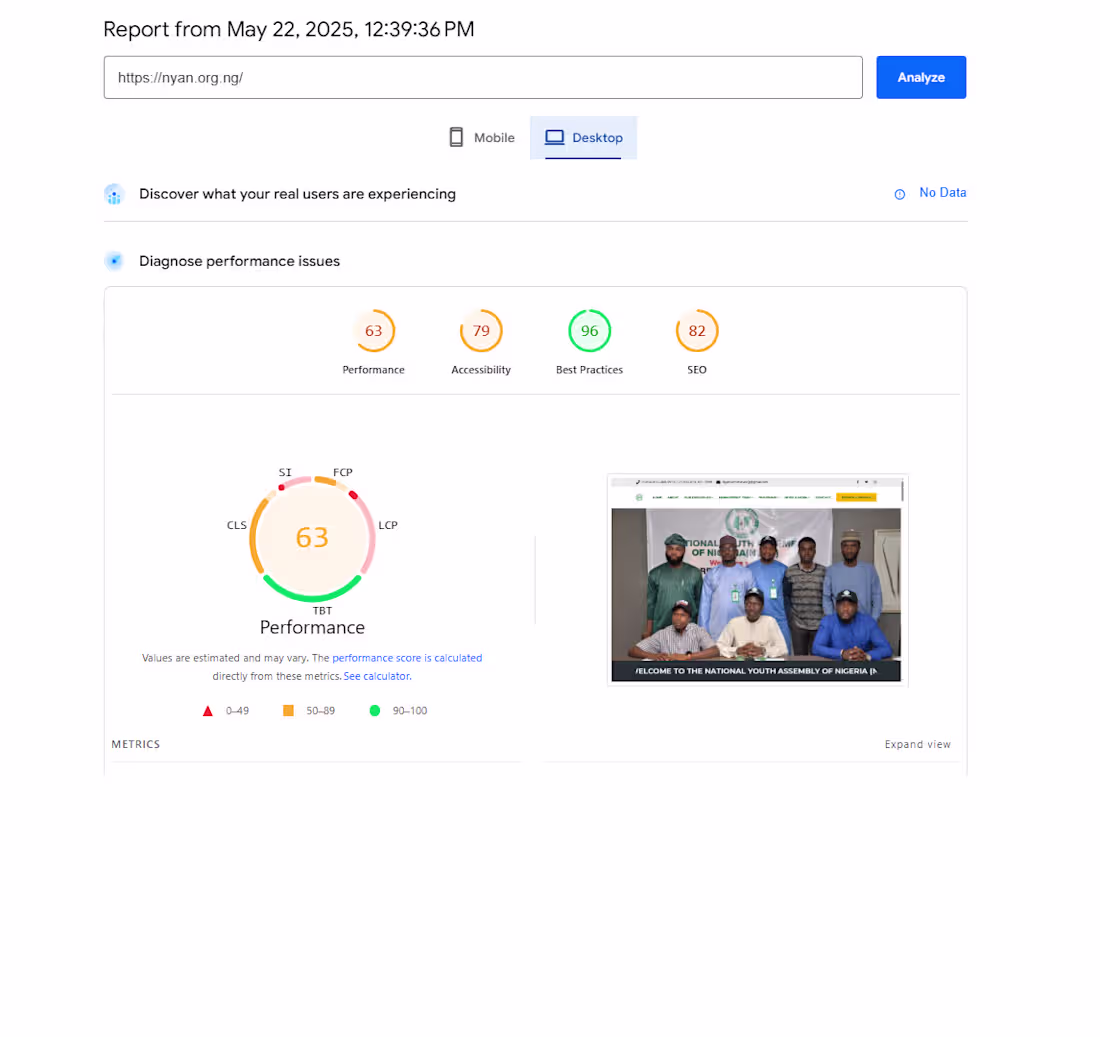Click the red 0–49 legend marker
This screenshot has width=1100, height=1037.
(208, 710)
